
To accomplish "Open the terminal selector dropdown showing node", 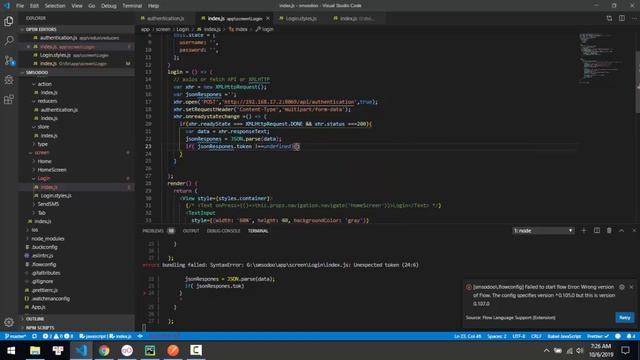I will 543,231.
